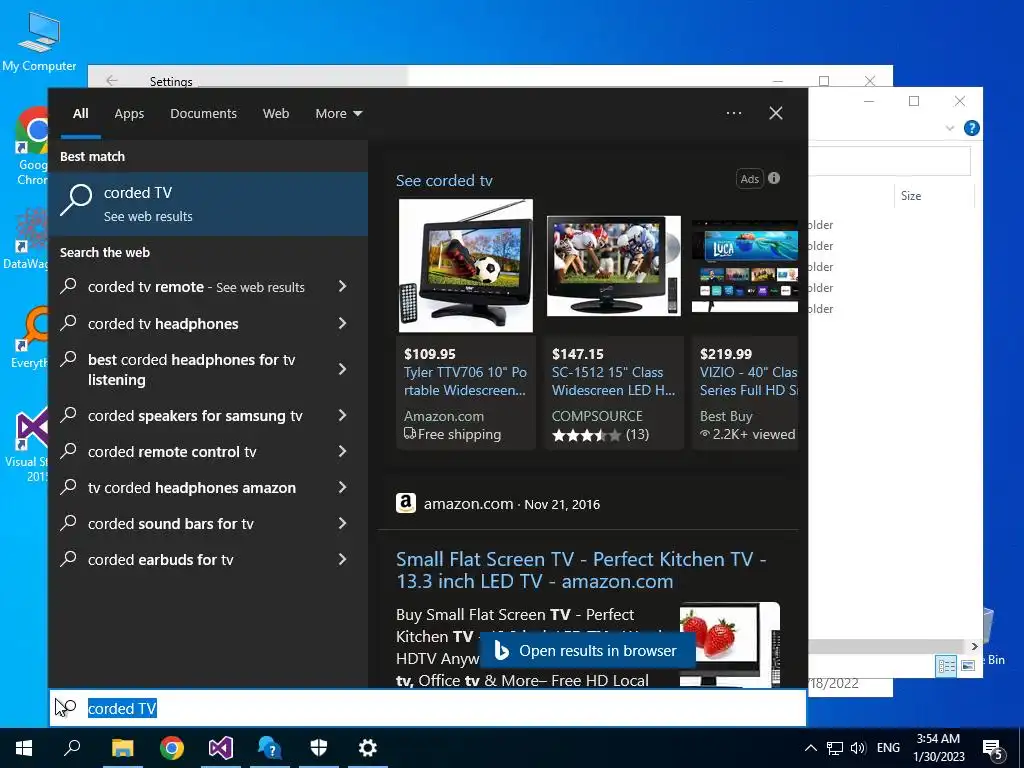1024x768 pixels.
Task: Expand best corded headphones suggestion arrow
Action: (342, 369)
